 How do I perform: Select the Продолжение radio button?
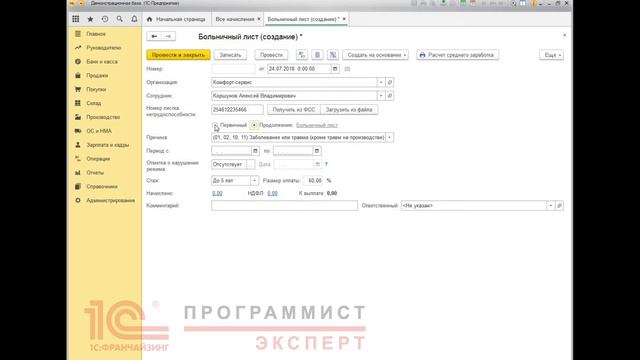[x=254, y=125]
